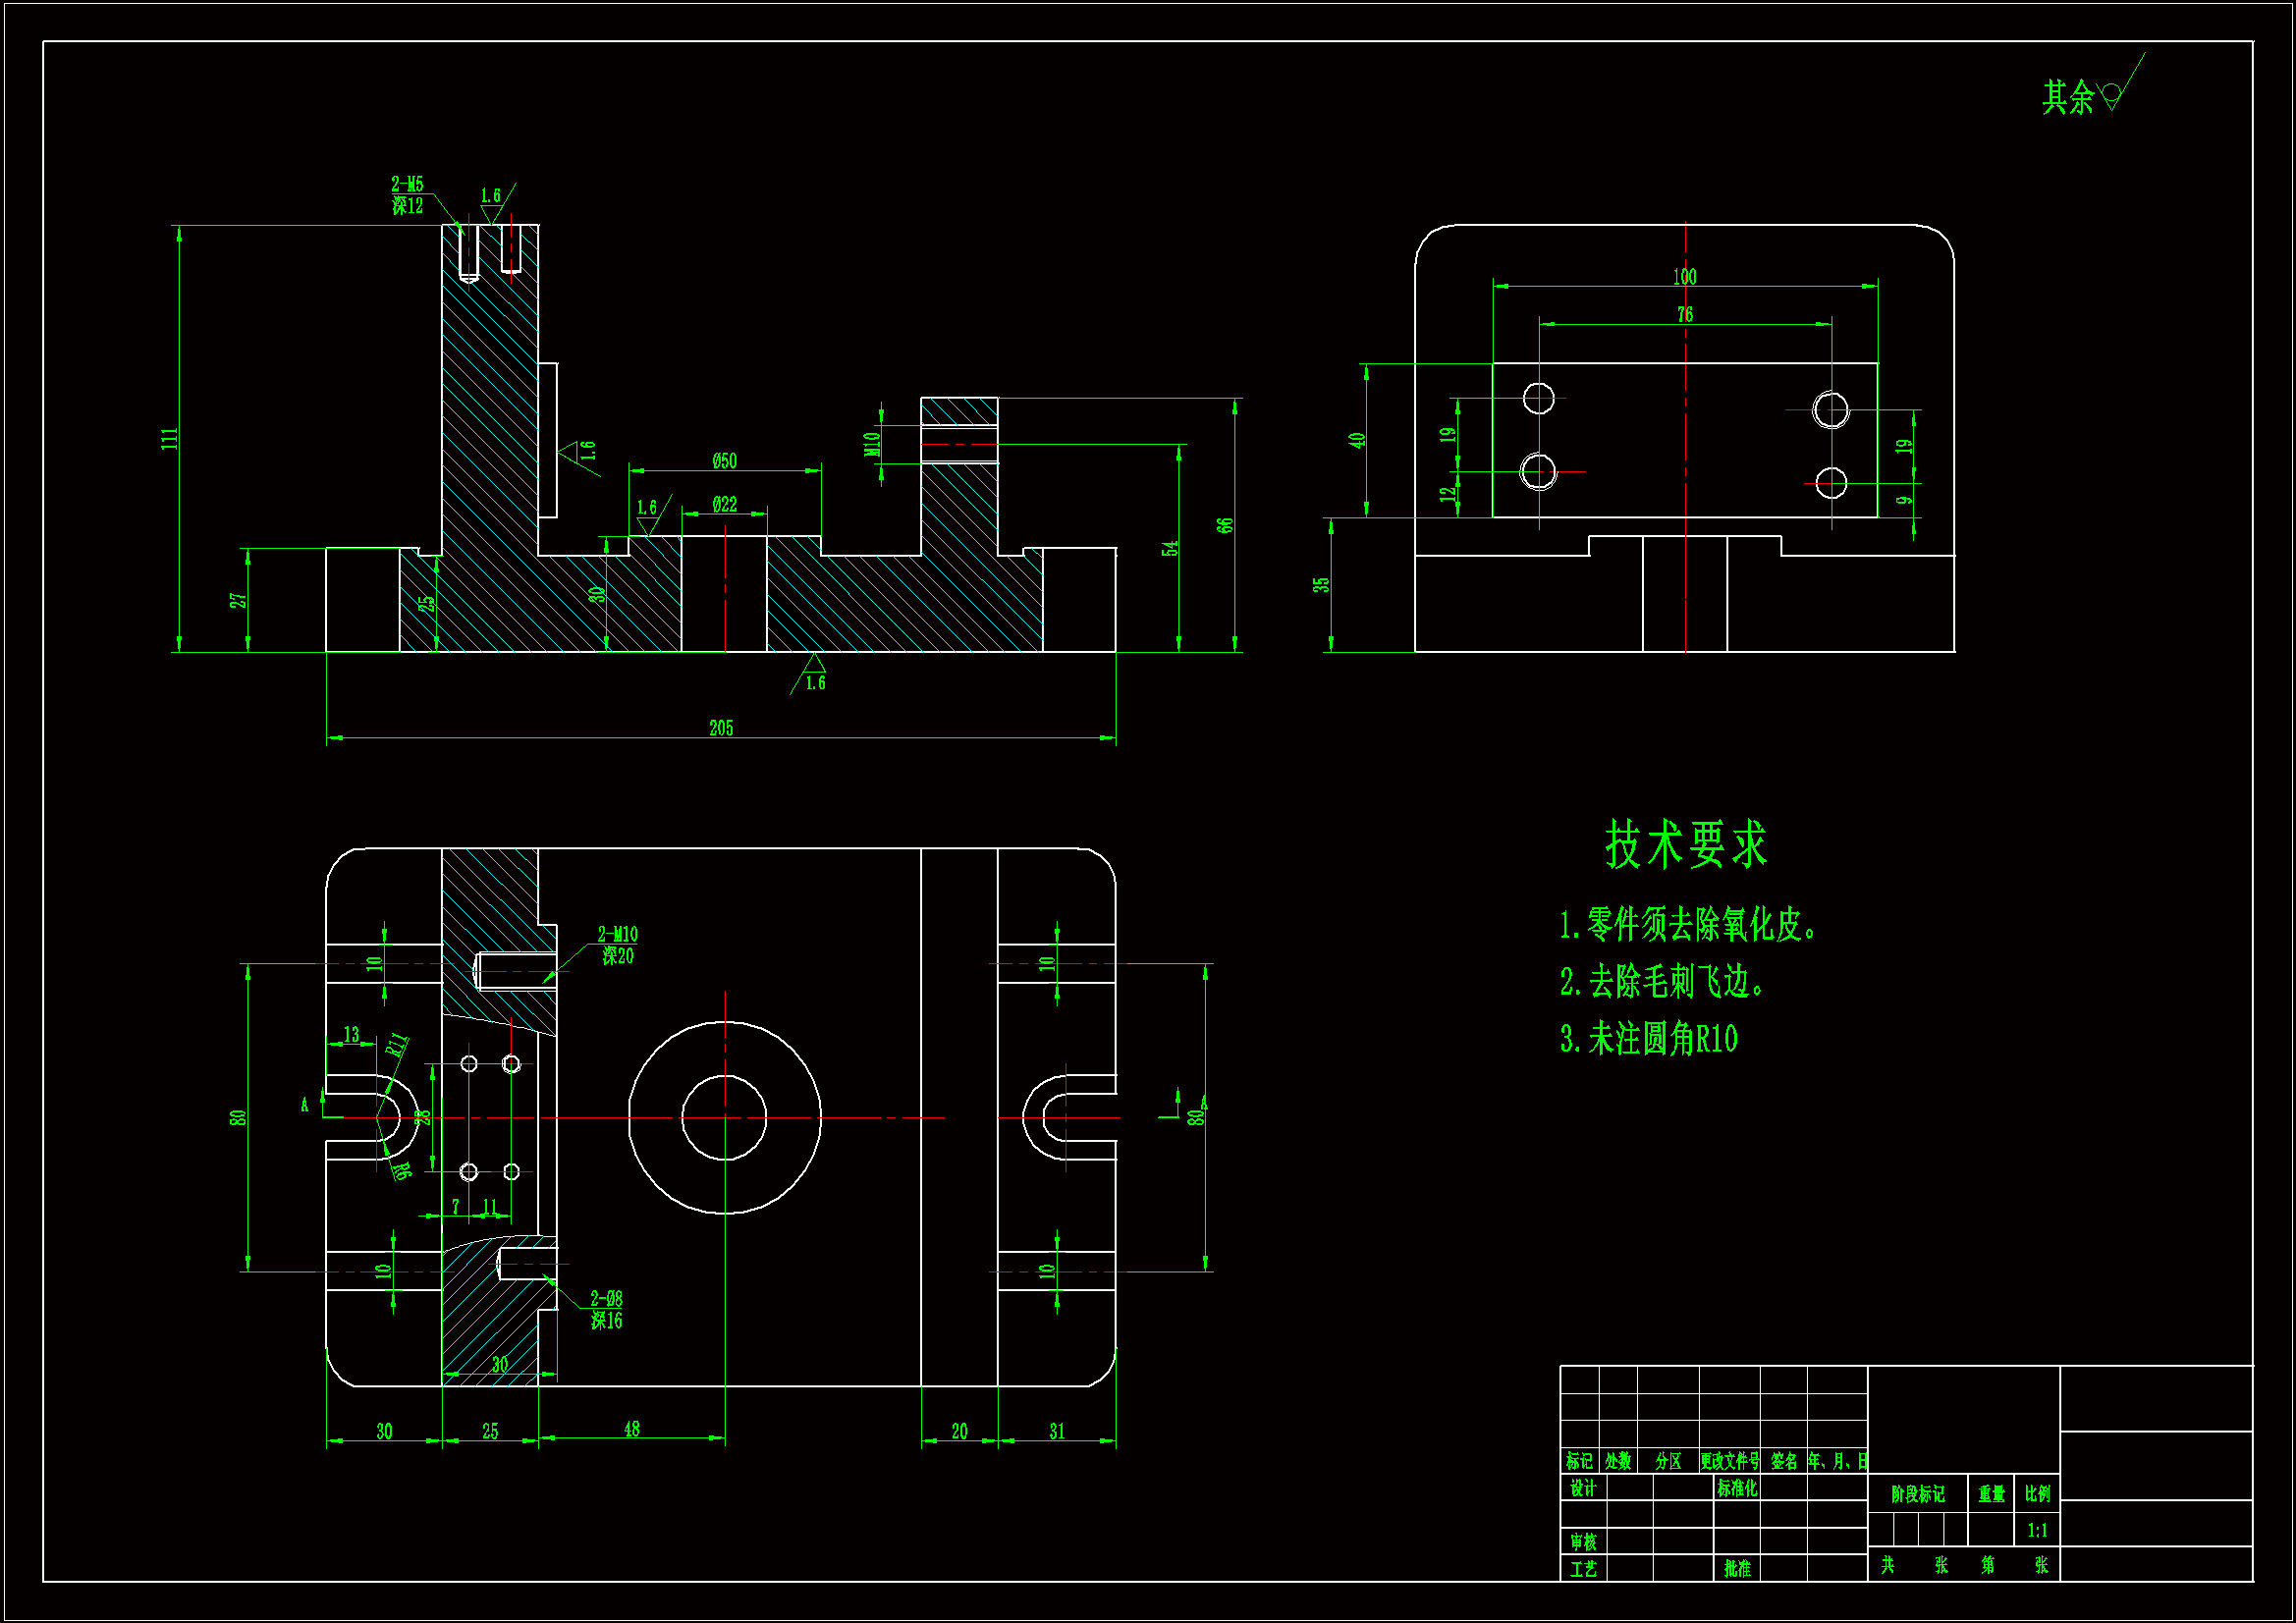Image resolution: width=2296 pixels, height=1623 pixels.
Task: Select the 100 width dimension in side view
Action: tap(1685, 277)
